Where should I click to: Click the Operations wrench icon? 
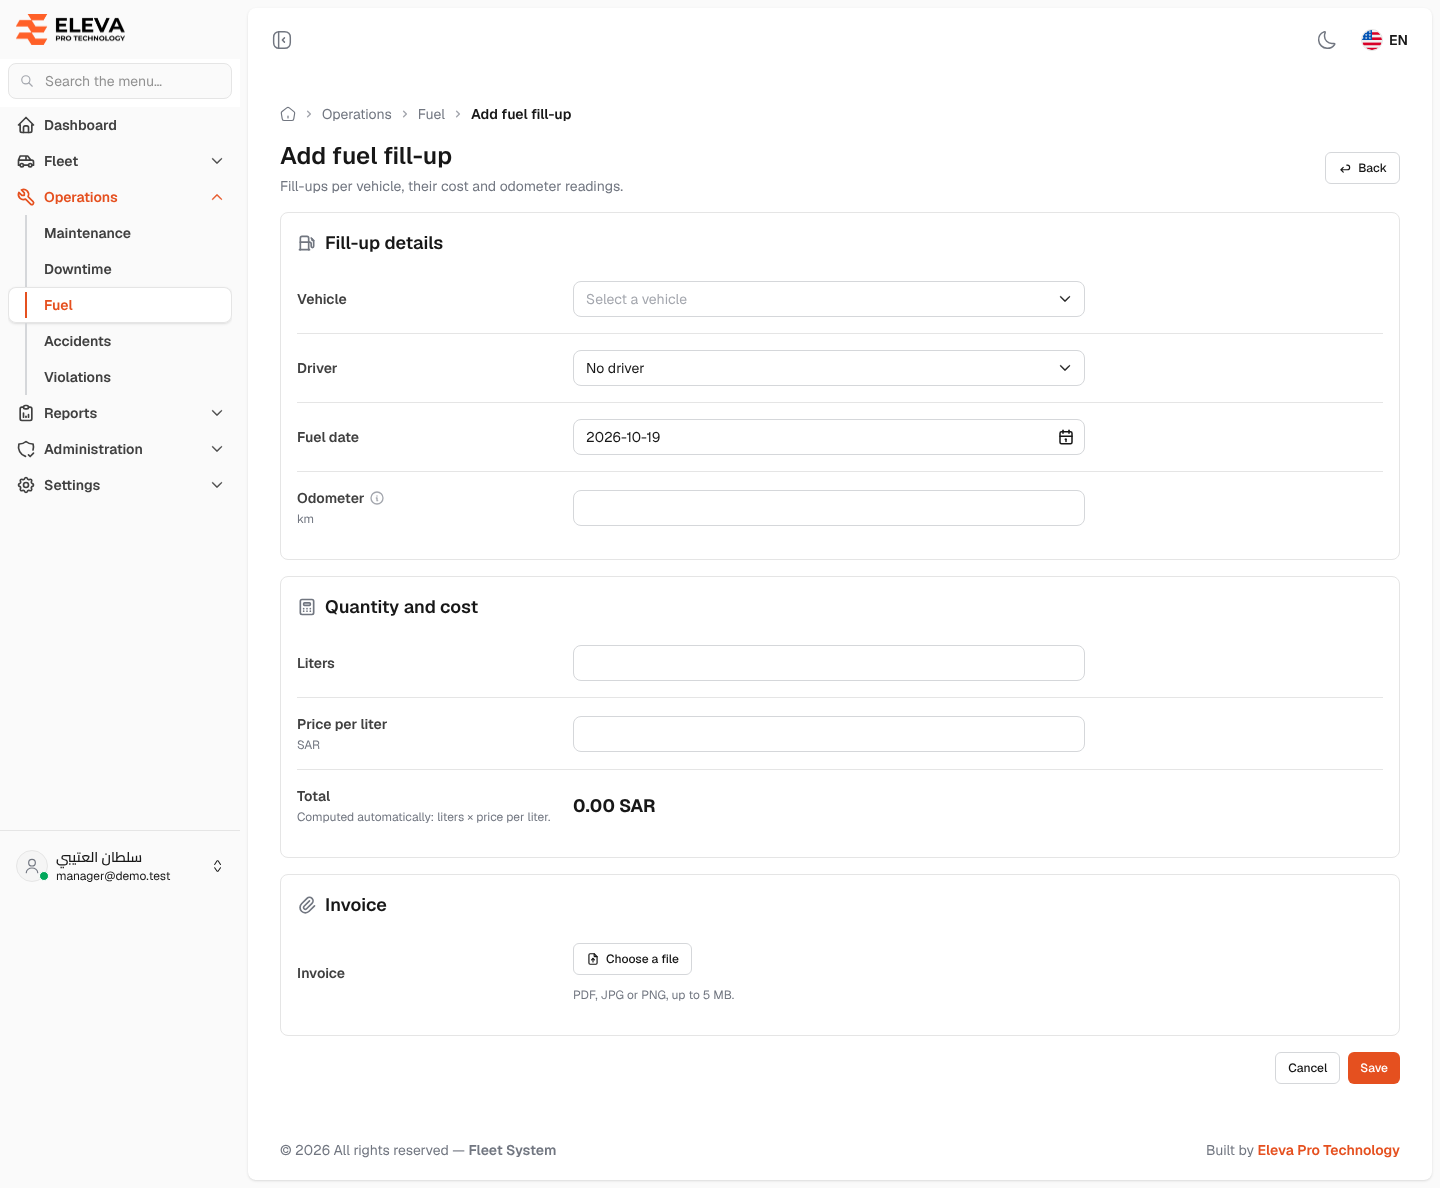pyautogui.click(x=26, y=197)
